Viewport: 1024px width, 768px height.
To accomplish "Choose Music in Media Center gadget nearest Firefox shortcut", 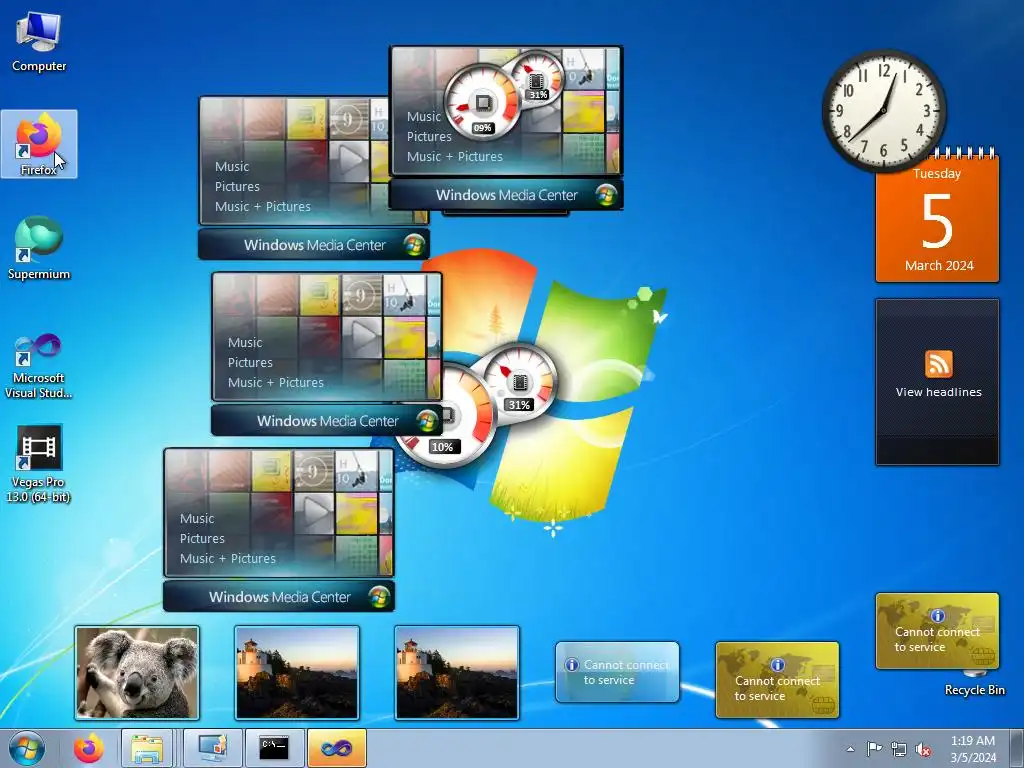I will (232, 167).
